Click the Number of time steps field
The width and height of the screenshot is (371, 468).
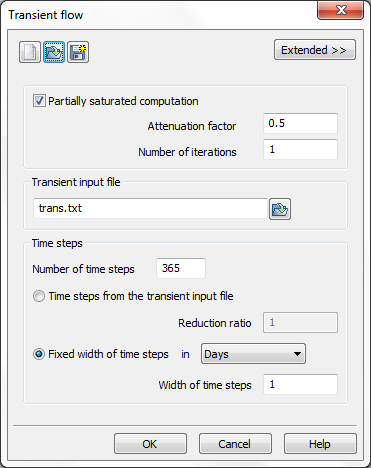(x=181, y=268)
